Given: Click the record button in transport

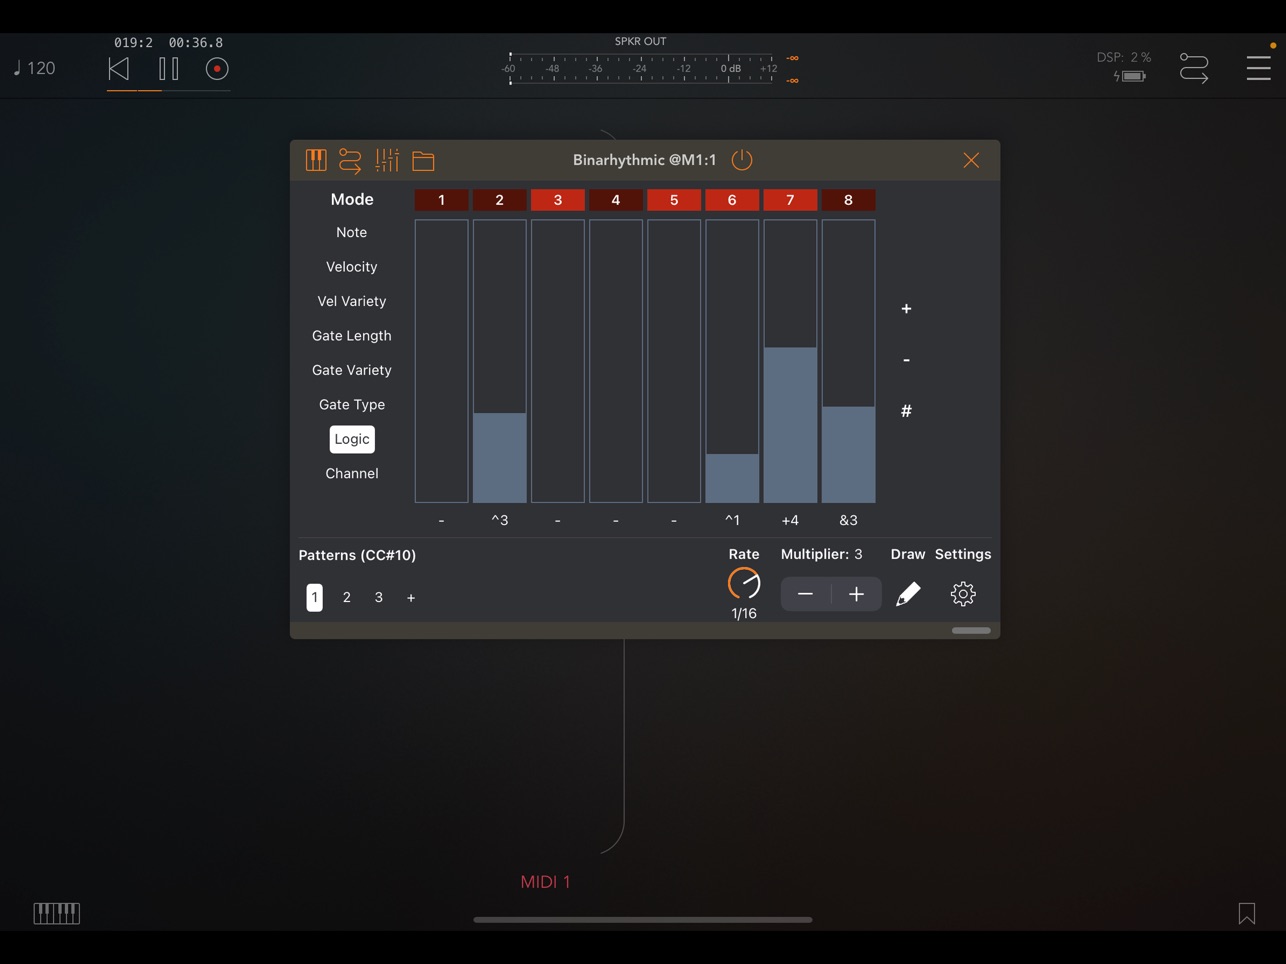Looking at the screenshot, I should [x=217, y=69].
